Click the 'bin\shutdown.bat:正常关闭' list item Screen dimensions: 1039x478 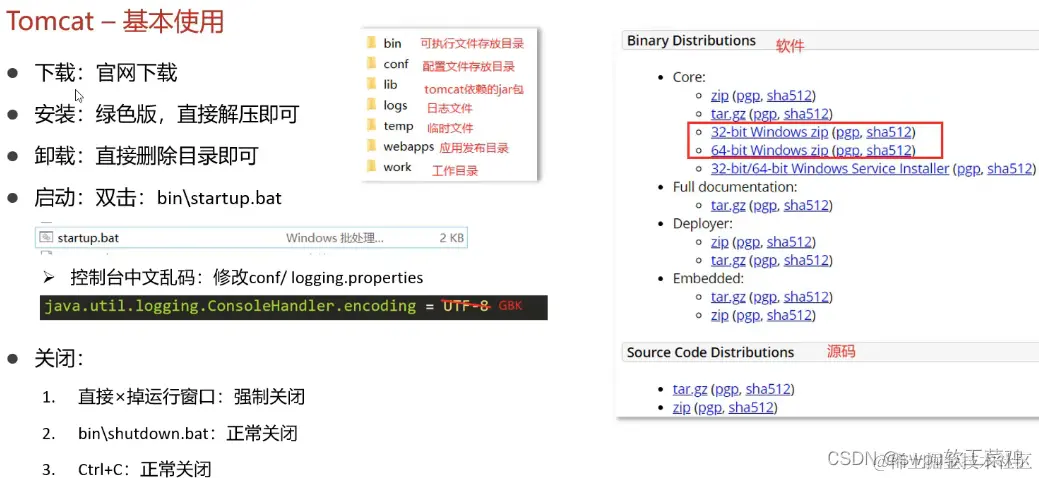pos(188,434)
